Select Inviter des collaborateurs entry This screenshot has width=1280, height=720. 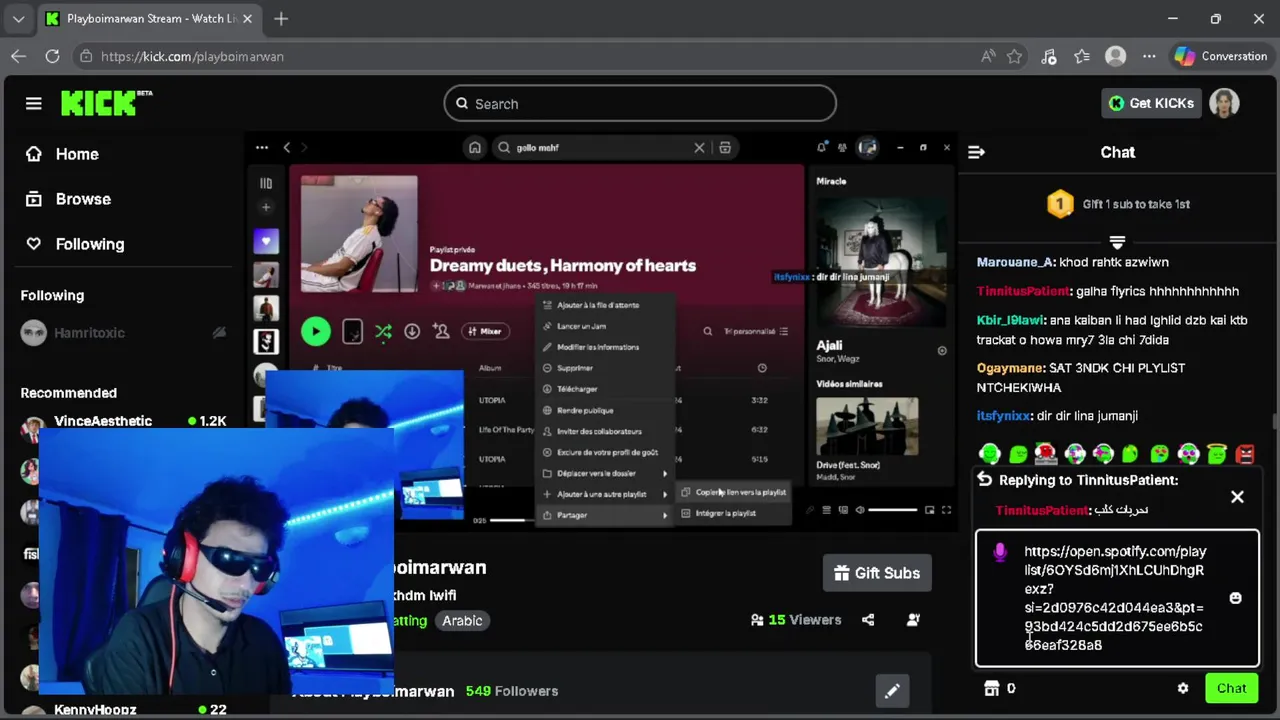(604, 431)
